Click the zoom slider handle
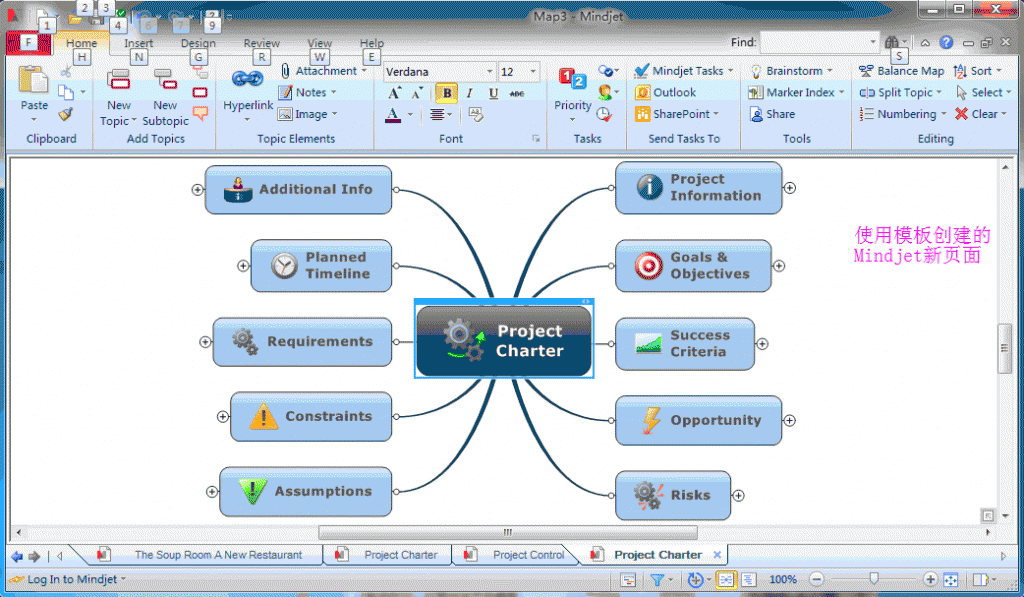 (x=874, y=578)
